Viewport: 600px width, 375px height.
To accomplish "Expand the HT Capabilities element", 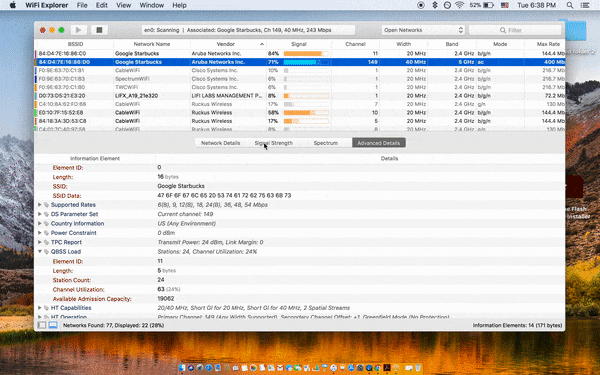I will [x=39, y=308].
